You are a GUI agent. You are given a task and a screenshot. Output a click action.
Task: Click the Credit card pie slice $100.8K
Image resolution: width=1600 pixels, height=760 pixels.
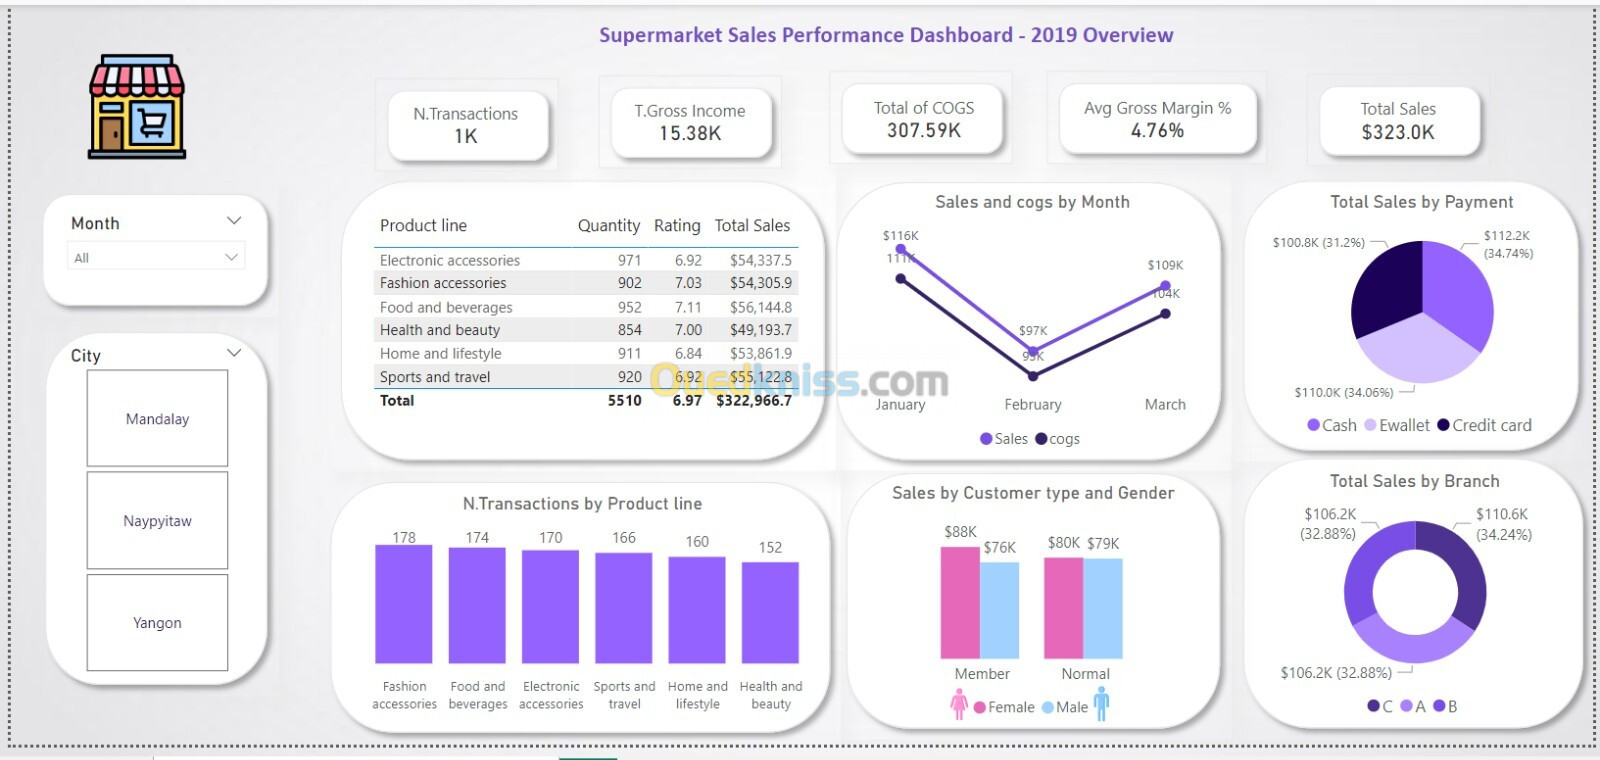tap(1387, 286)
